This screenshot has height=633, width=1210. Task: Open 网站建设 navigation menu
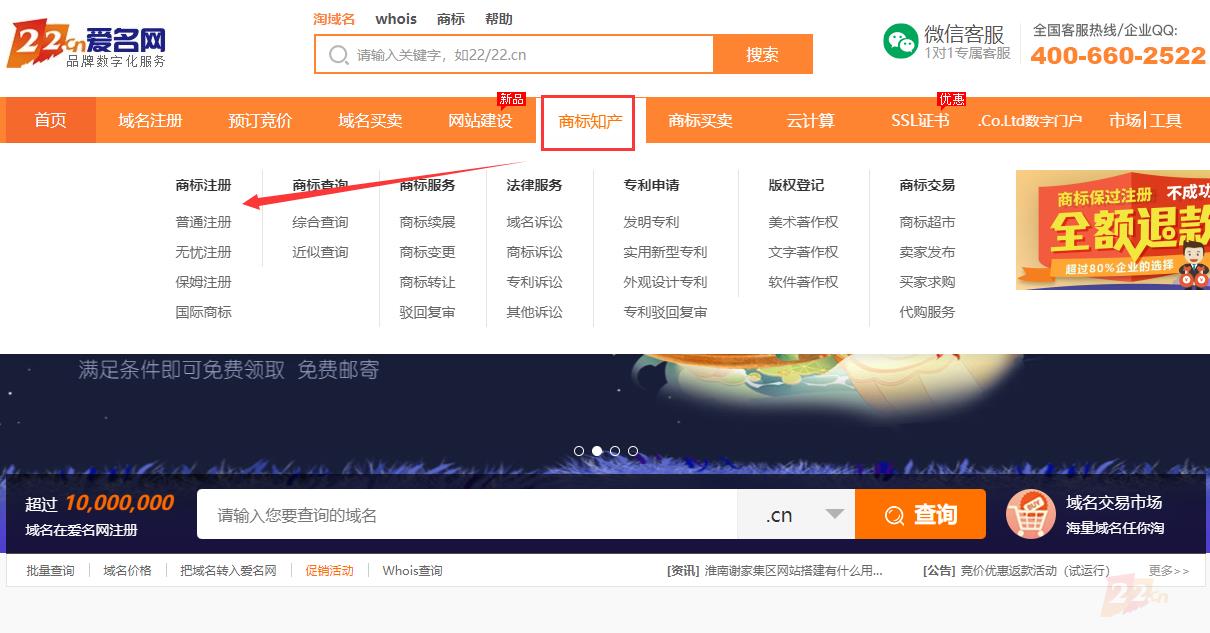click(480, 121)
